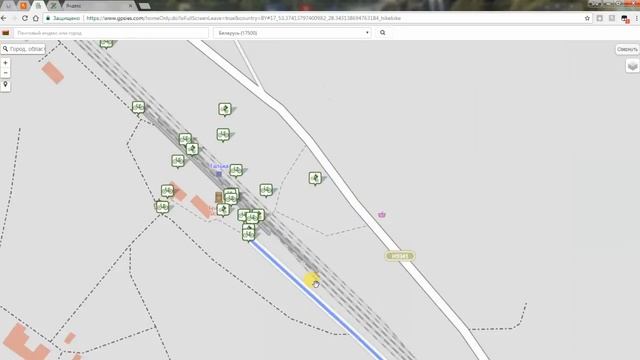Click the extension icon with red badge
The height and width of the screenshot is (360, 640).
tap(625, 18)
